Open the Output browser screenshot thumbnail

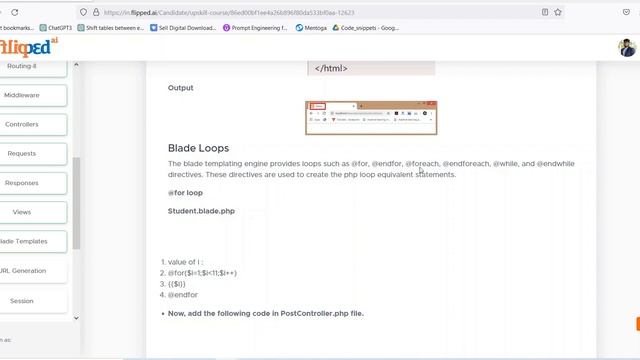[371, 118]
